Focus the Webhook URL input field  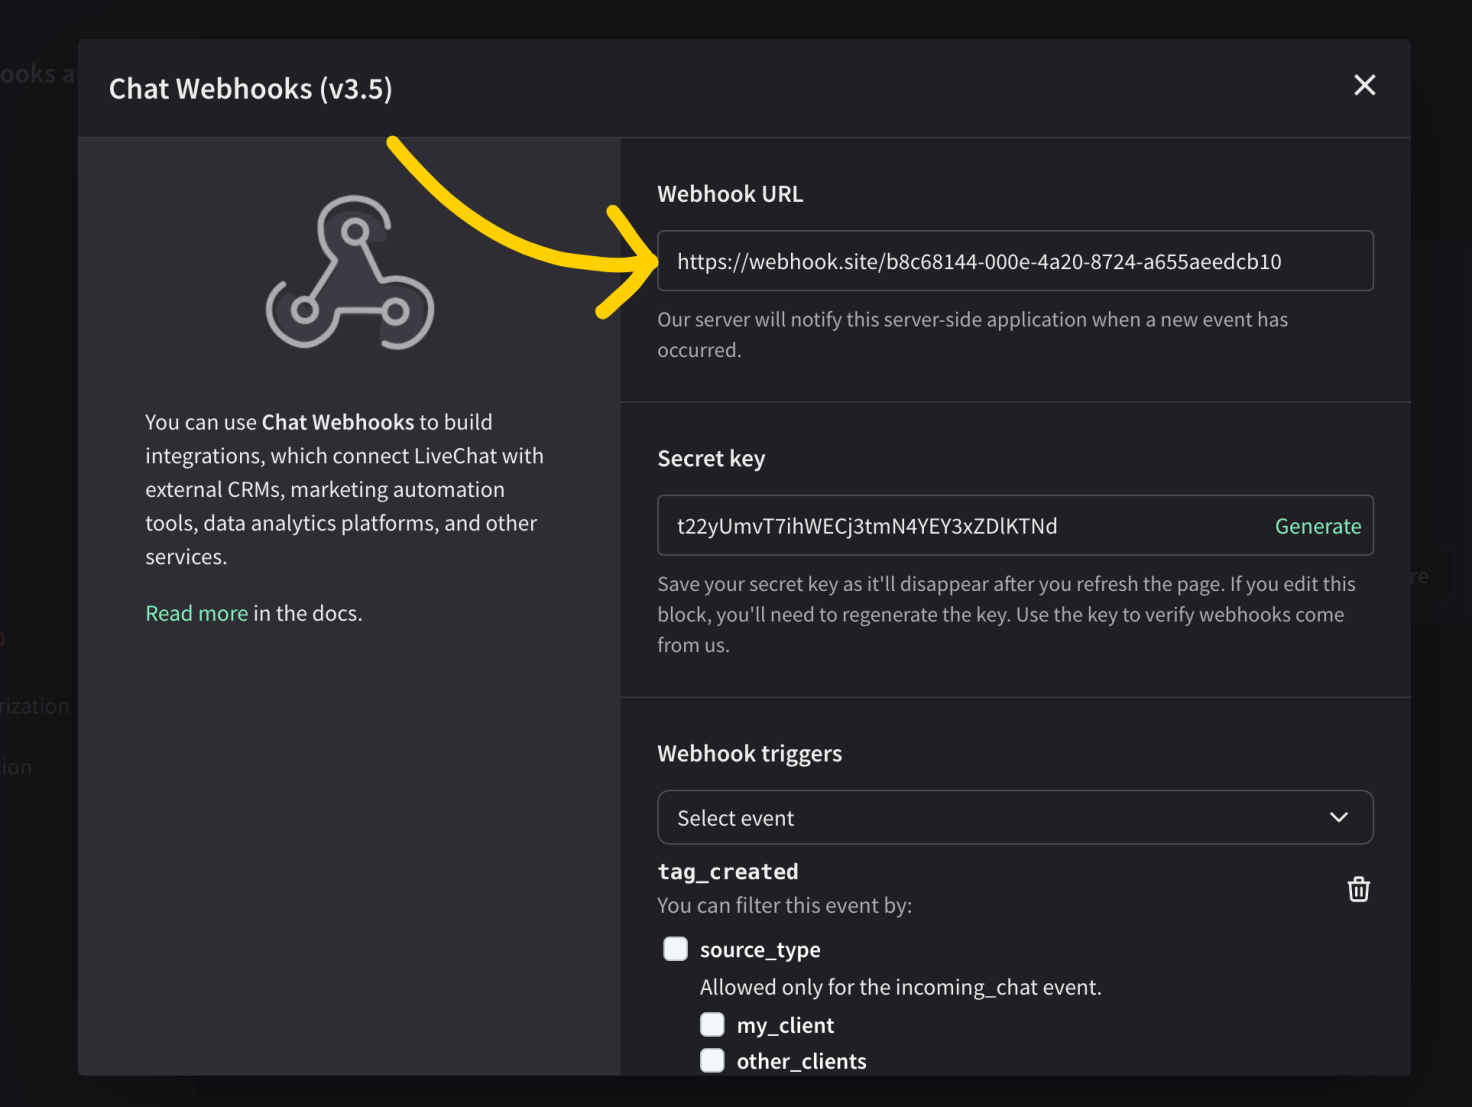[x=1015, y=261]
